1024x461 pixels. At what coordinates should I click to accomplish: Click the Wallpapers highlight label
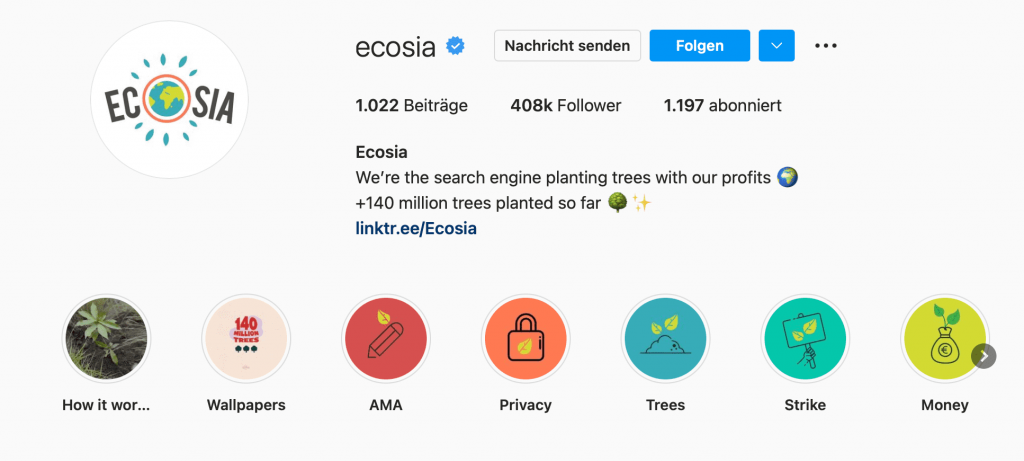click(x=246, y=405)
